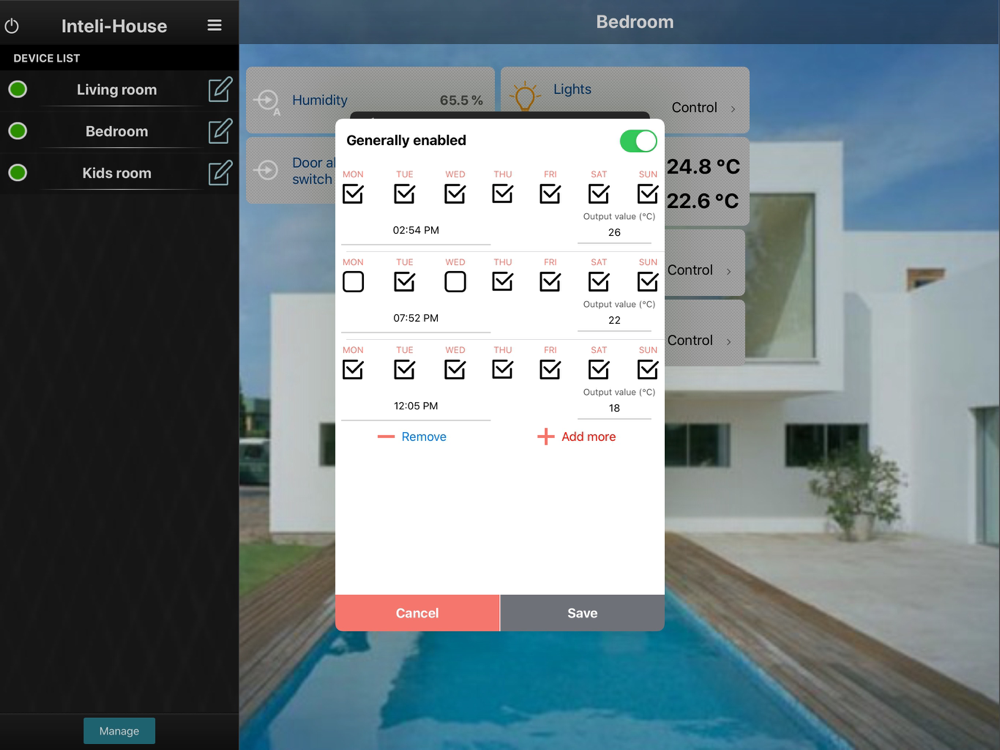
Task: Select Kids room in the device list
Action: 117,173
